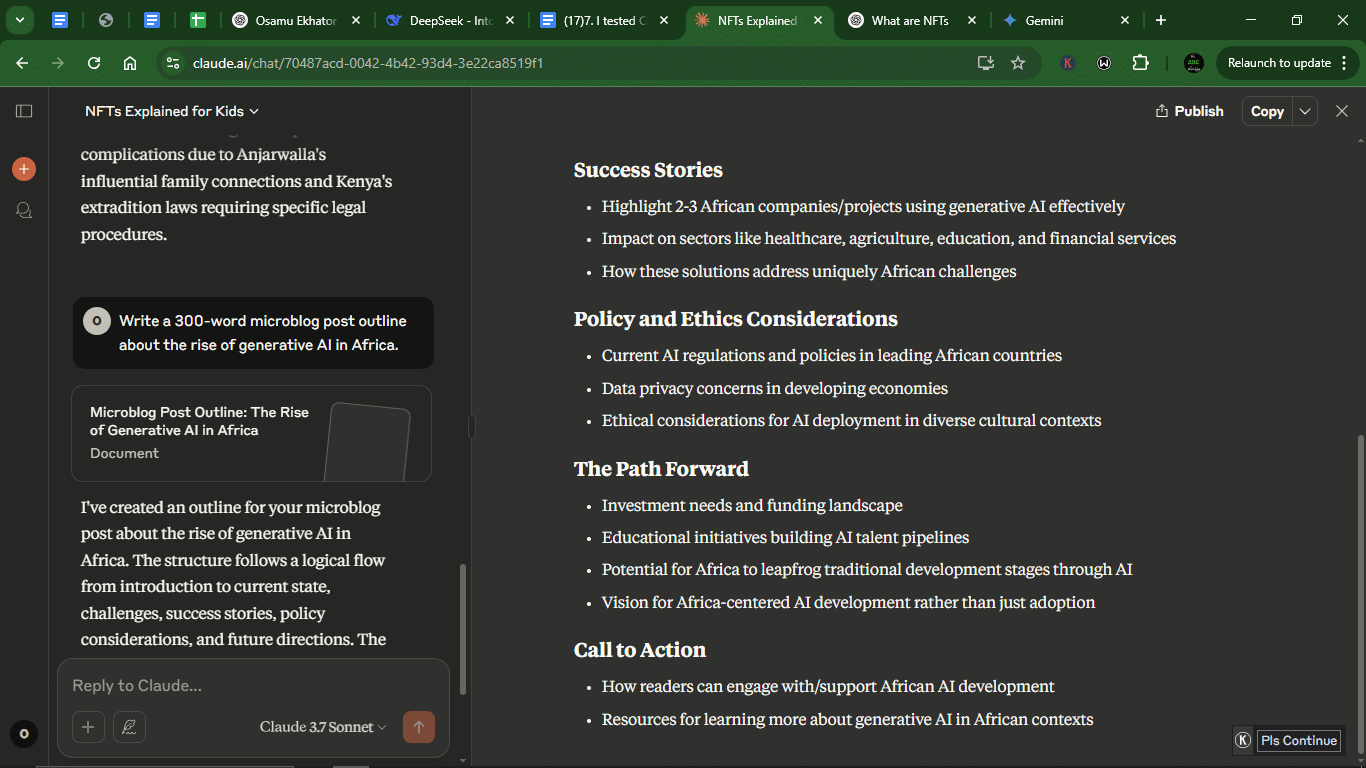The image size is (1366, 768).
Task: Click the 'Call to Action' heading
Action: click(x=640, y=650)
